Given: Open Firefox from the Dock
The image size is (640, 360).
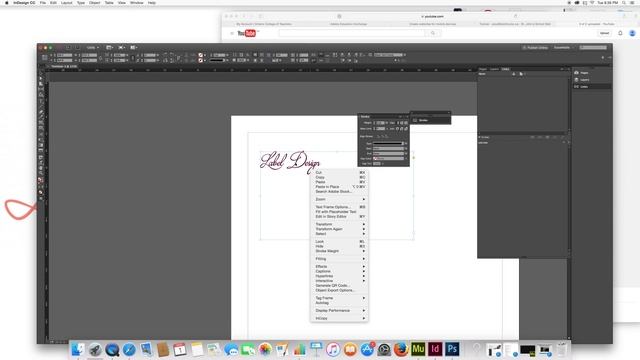Looking at the screenshot, I should click(x=401, y=349).
